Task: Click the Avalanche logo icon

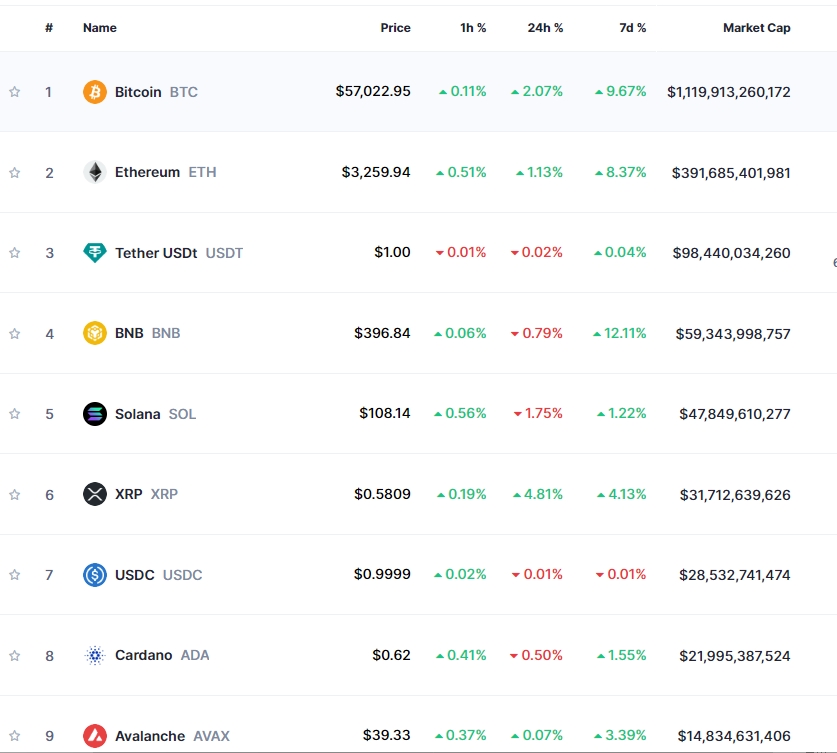Action: tap(94, 736)
